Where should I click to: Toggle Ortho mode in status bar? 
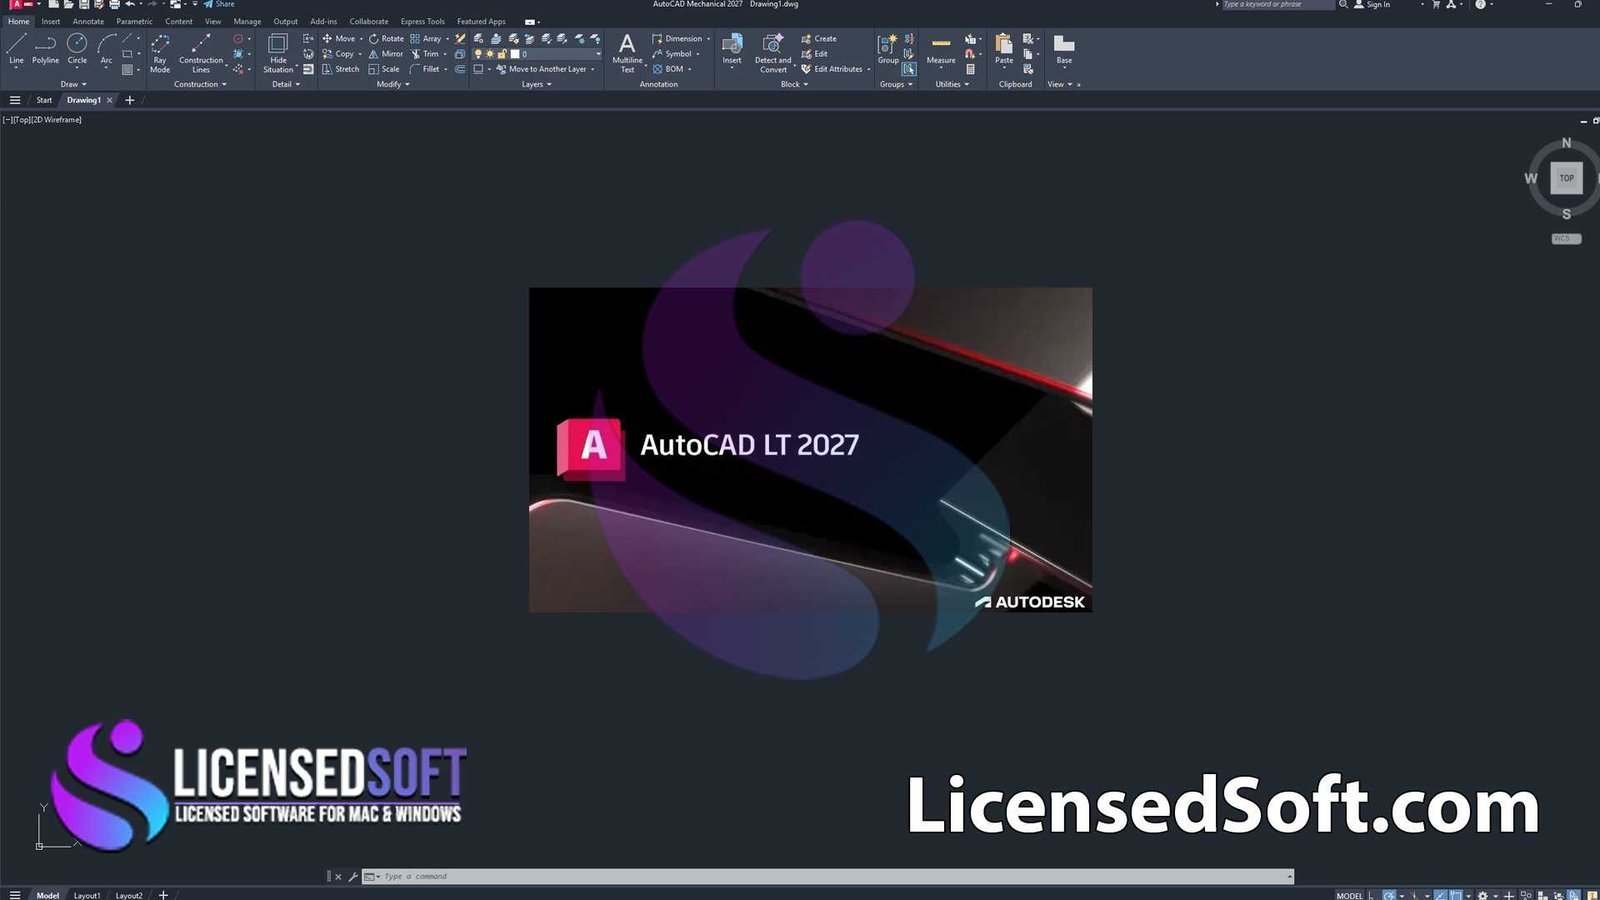pos(1416,895)
